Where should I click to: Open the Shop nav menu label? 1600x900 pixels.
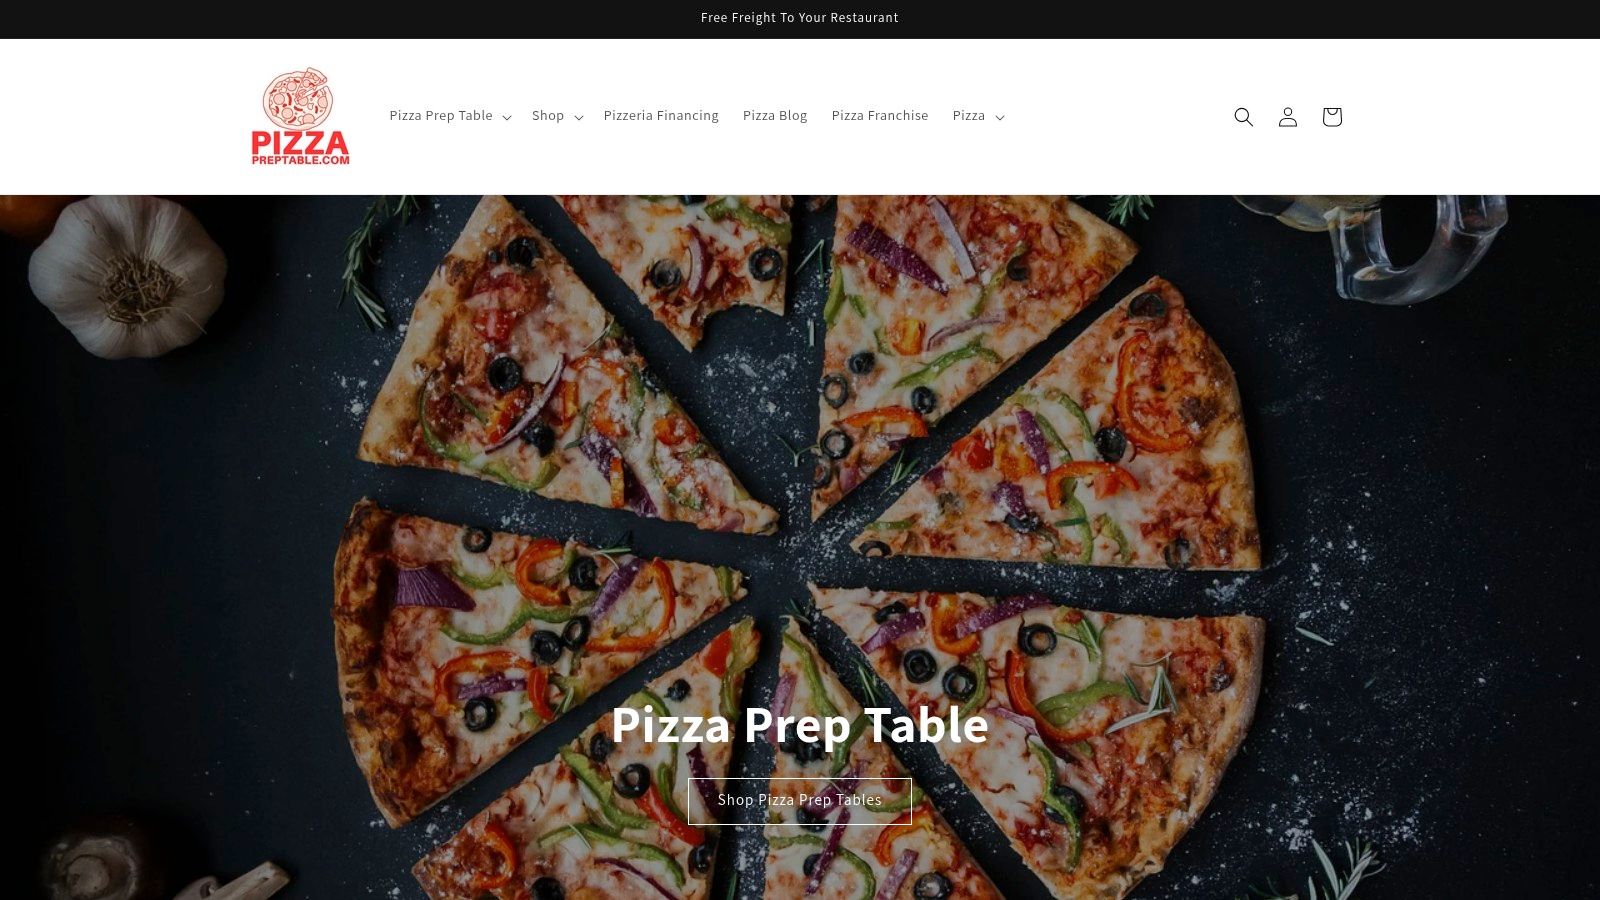pos(548,116)
